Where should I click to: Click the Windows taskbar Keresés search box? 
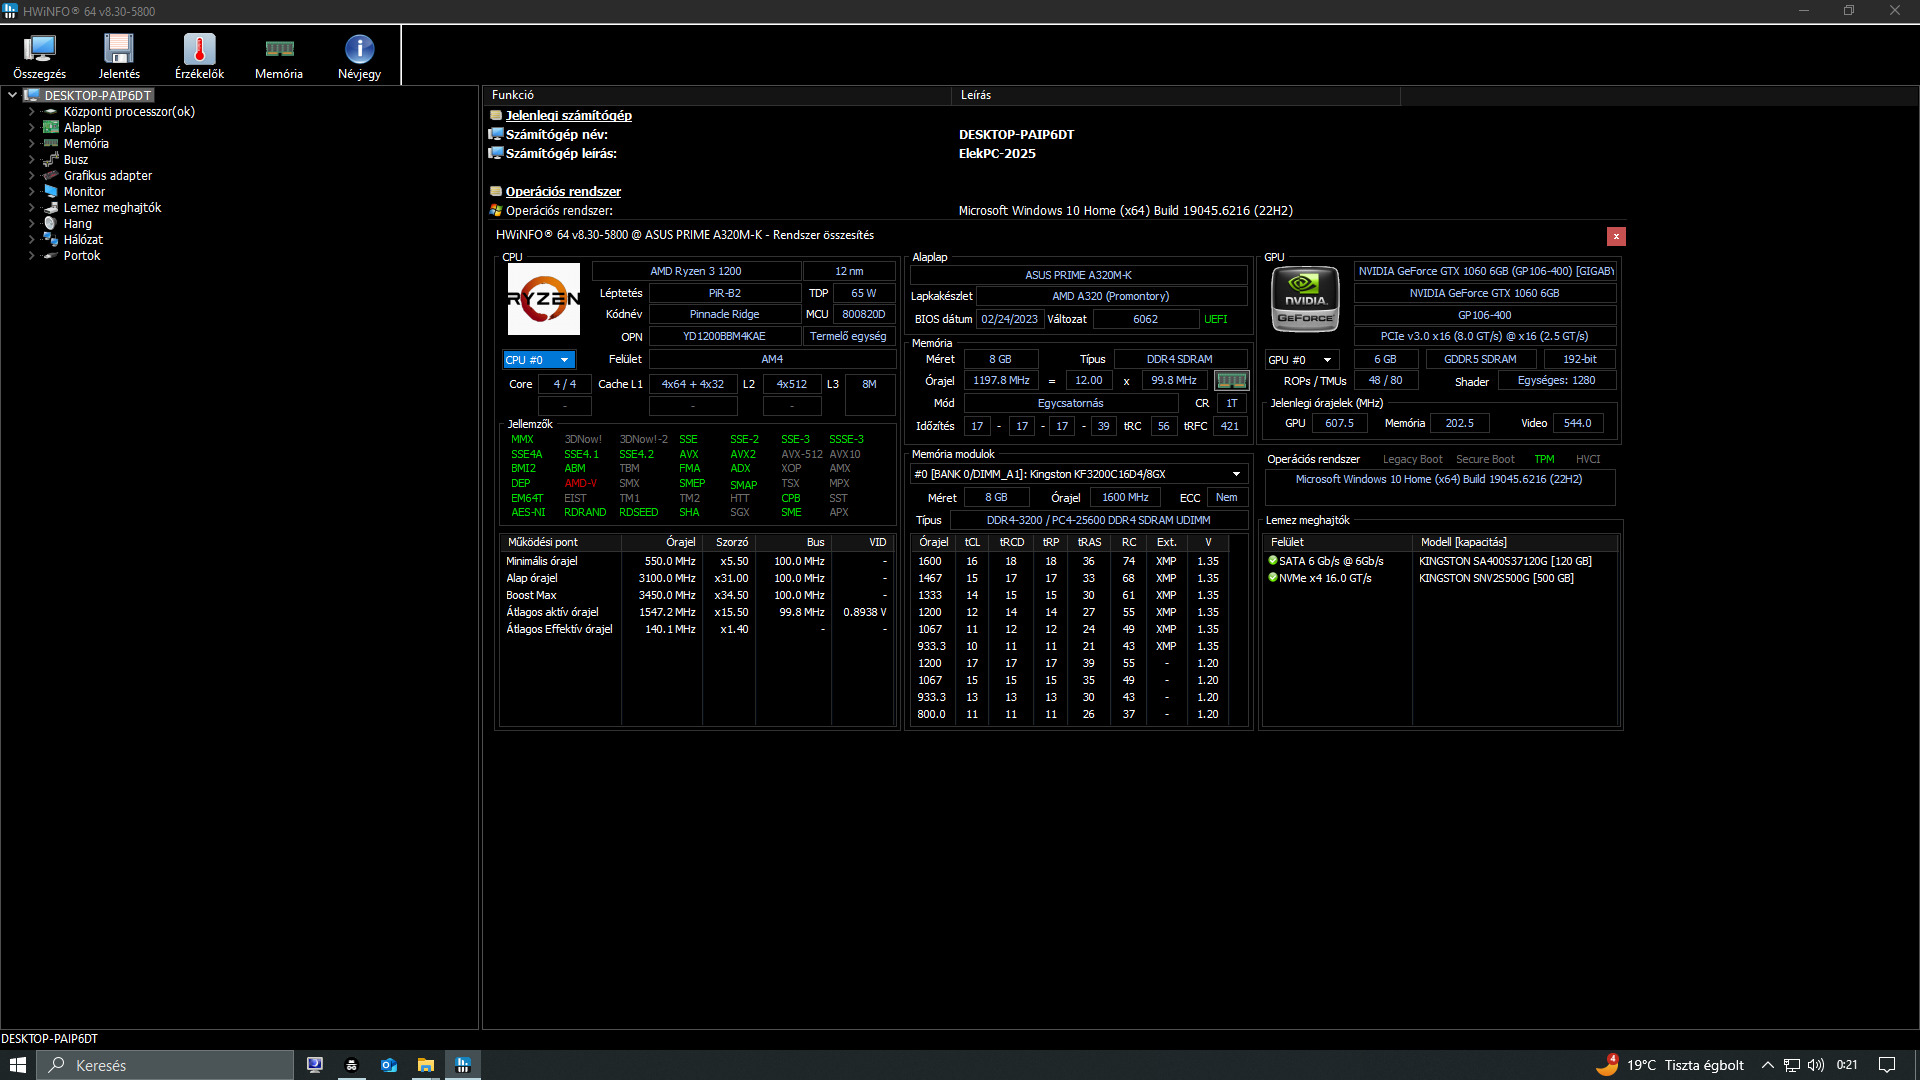tap(166, 1065)
